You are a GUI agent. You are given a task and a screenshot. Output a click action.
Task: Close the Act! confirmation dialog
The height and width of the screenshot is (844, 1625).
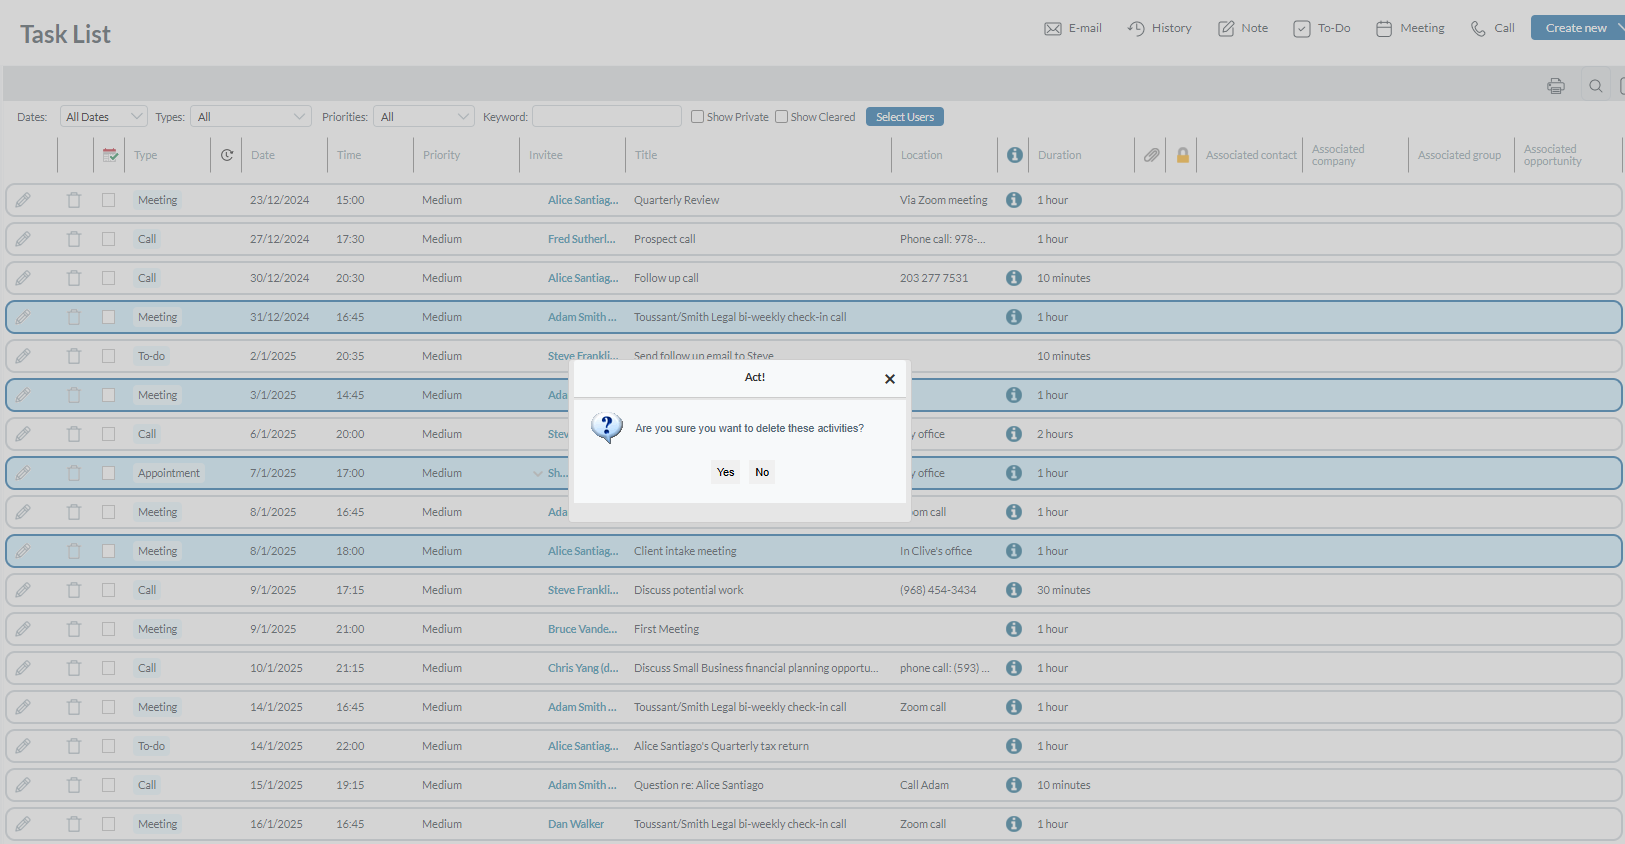[890, 379]
